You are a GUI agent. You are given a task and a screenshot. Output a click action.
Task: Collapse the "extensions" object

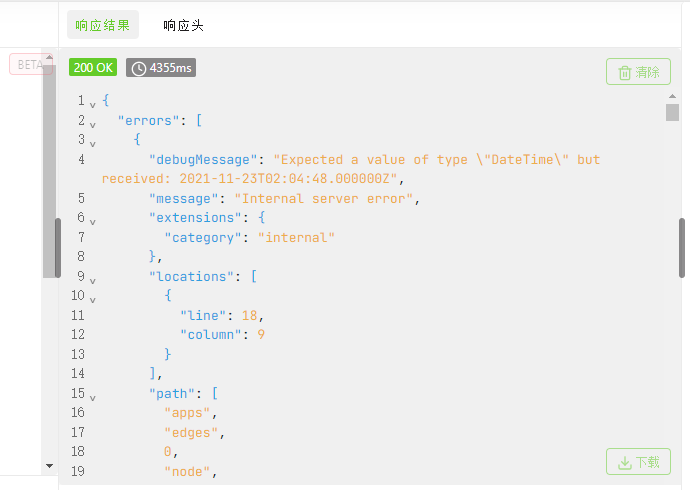point(93,220)
